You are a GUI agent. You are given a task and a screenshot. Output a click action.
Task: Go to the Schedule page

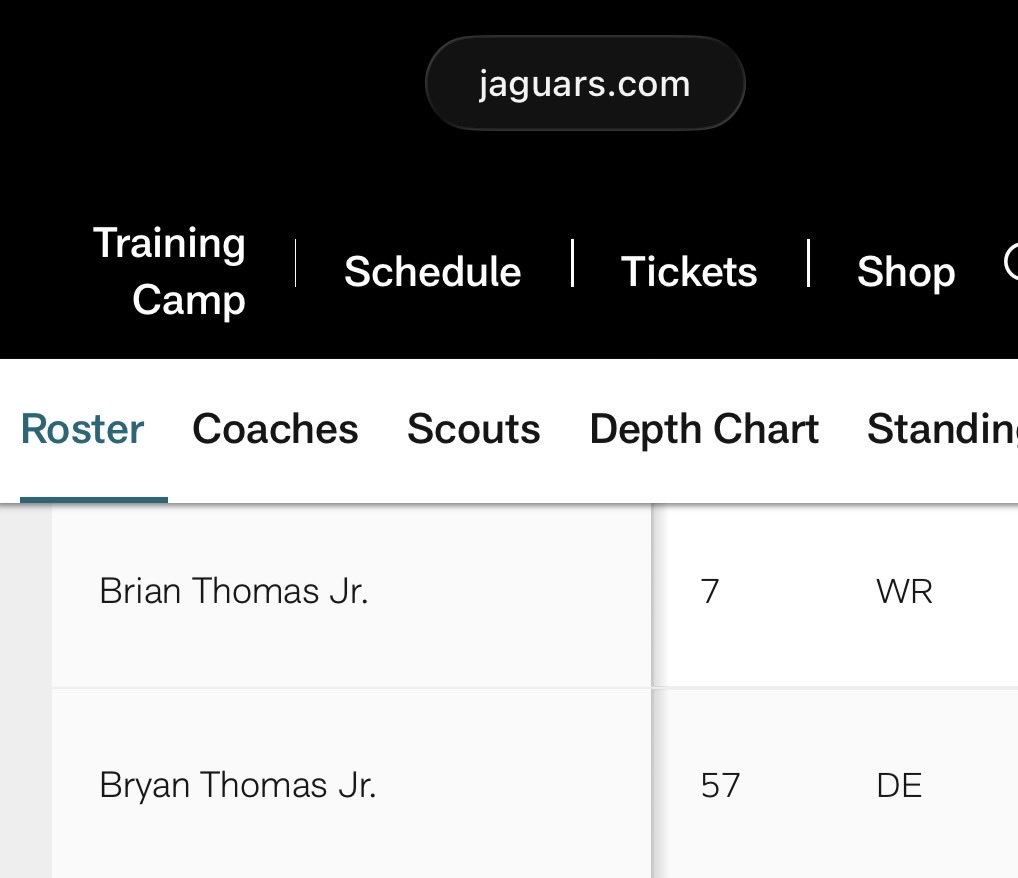point(432,271)
